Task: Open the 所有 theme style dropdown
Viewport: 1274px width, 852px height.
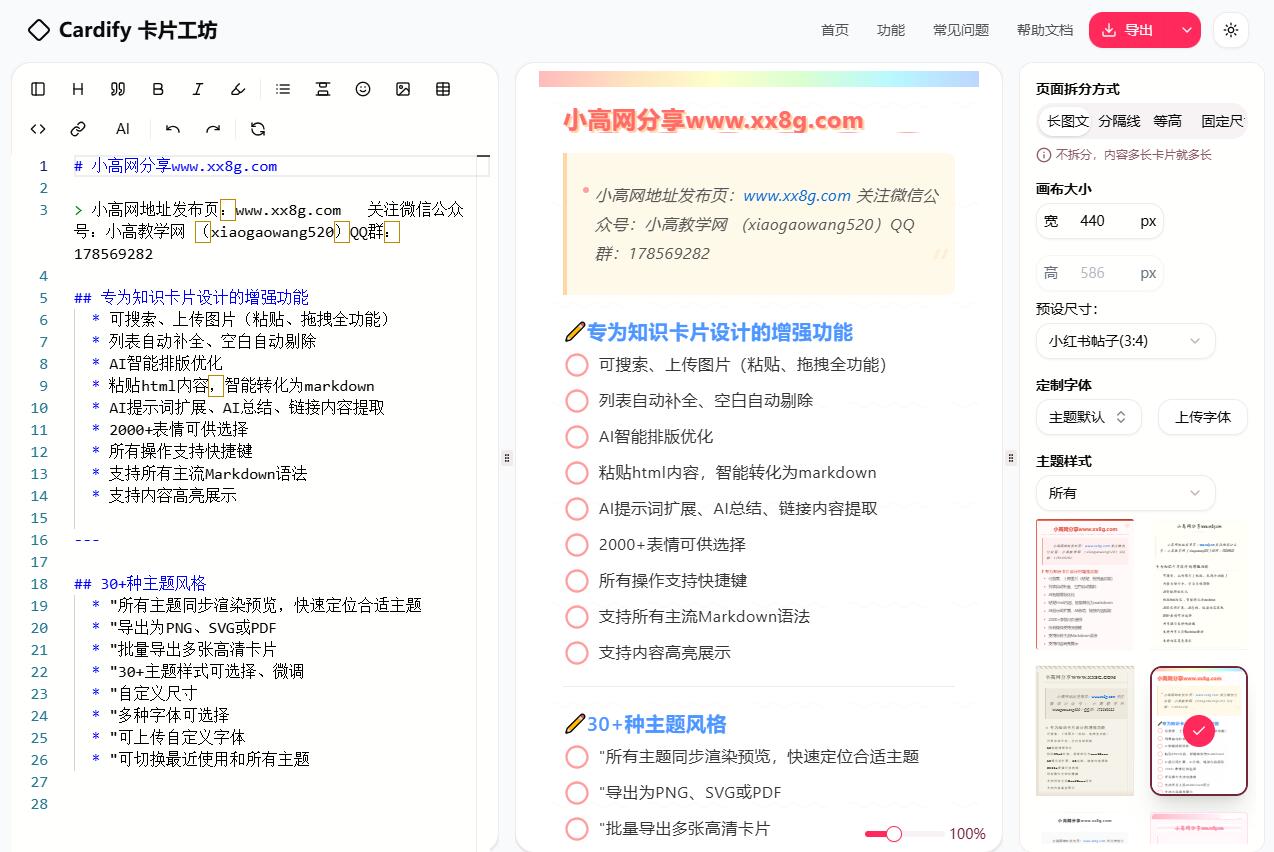Action: 1125,493
